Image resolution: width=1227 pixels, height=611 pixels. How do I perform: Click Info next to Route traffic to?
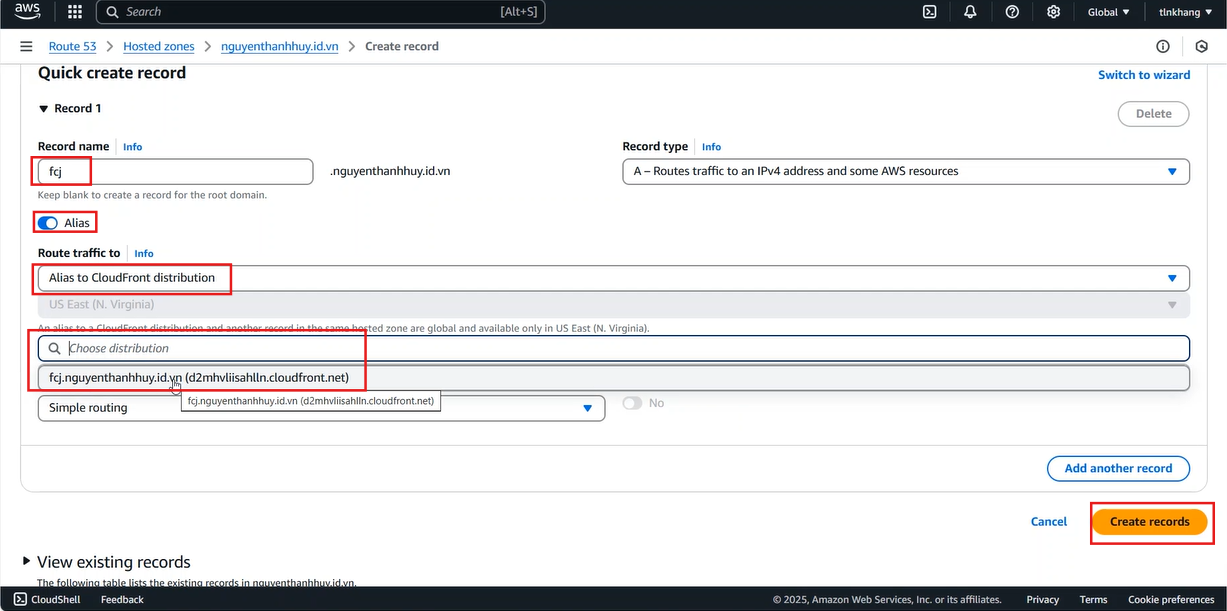point(144,254)
